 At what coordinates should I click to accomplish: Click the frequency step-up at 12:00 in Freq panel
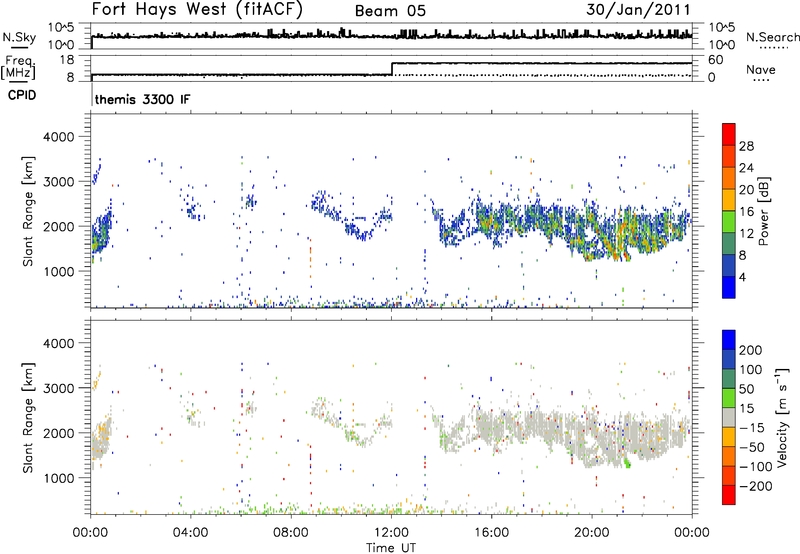tap(392, 69)
